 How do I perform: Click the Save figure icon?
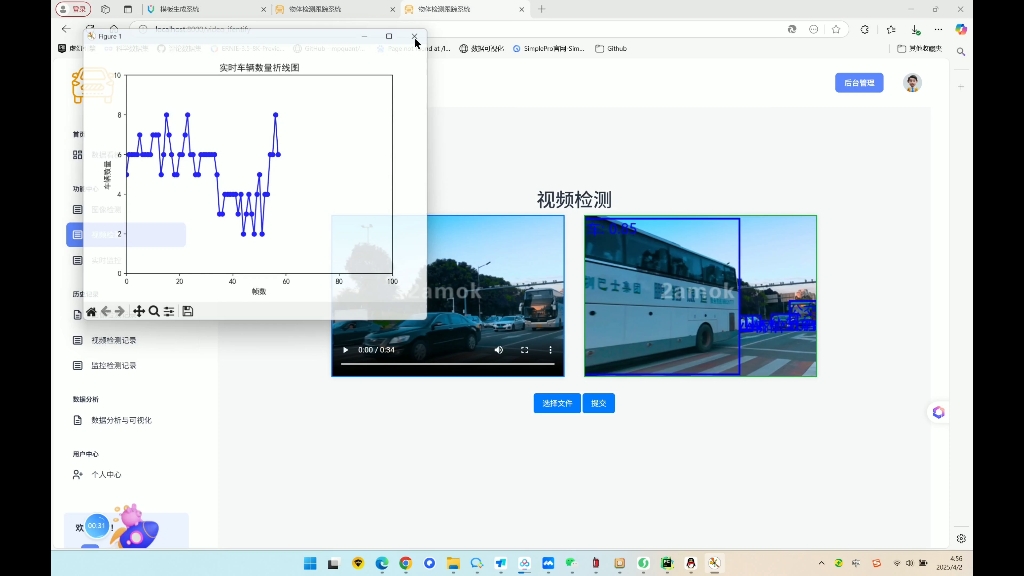[x=187, y=312]
